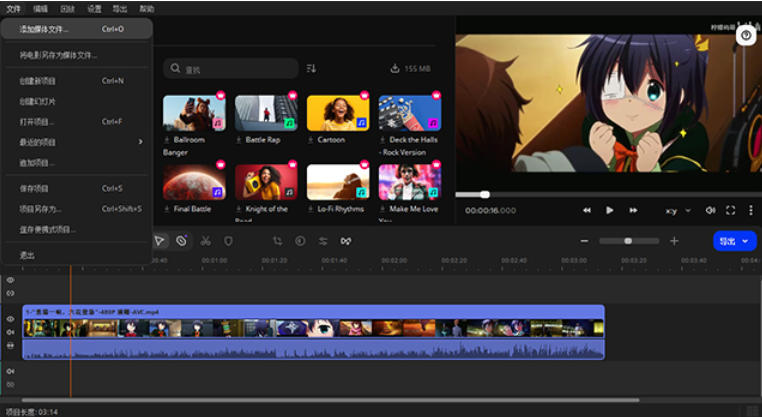Click the fullscreen preview icon
This screenshot has width=762, height=417.
pos(730,210)
